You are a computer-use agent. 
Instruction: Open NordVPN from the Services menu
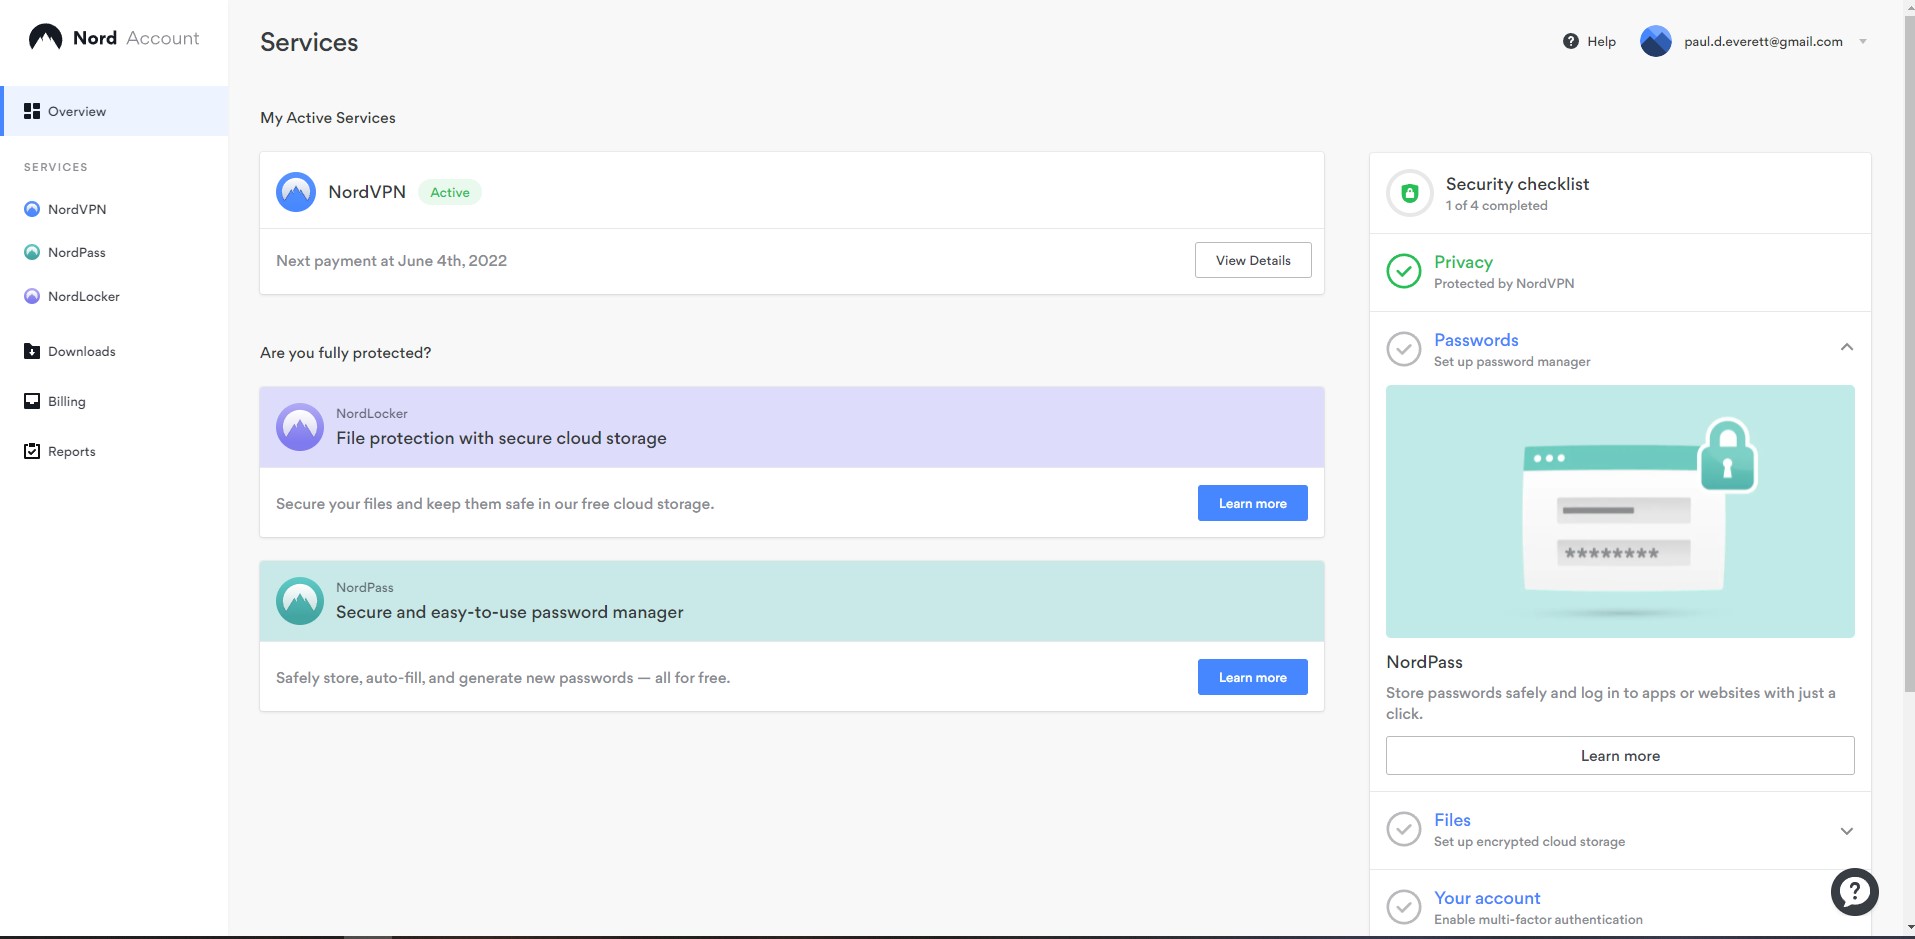pos(77,209)
